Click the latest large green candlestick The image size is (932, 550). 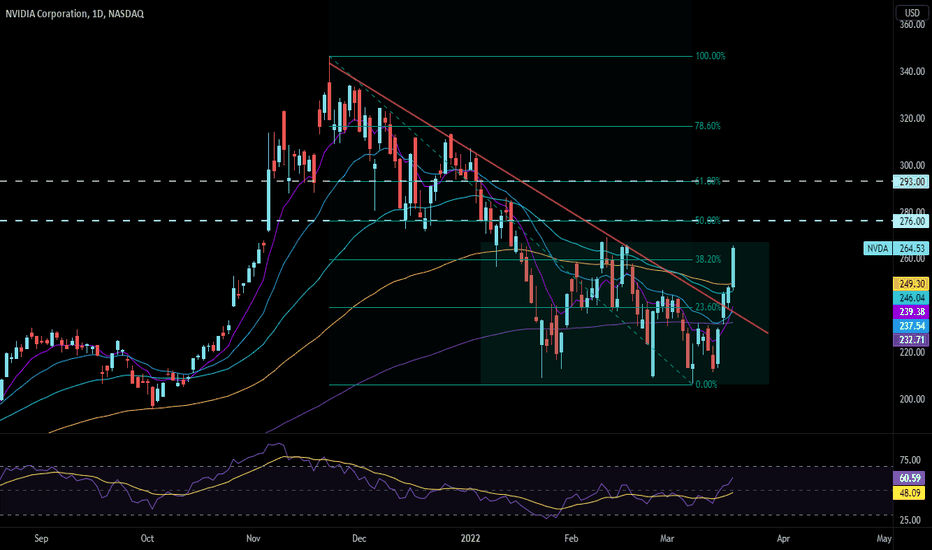point(733,268)
